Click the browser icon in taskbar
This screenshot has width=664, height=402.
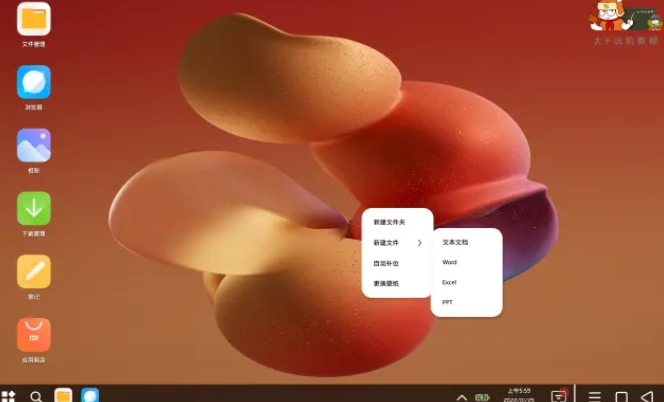[x=90, y=396]
